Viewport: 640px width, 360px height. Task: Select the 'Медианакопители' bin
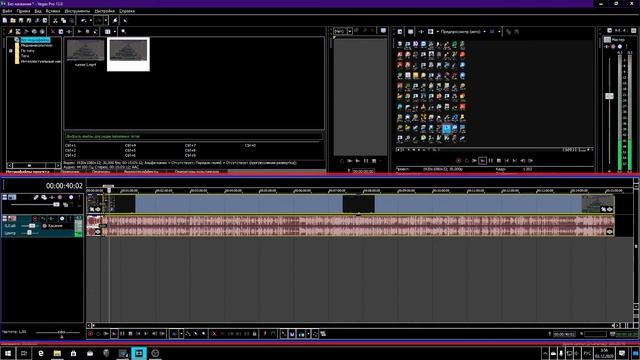pyautogui.click(x=36, y=45)
